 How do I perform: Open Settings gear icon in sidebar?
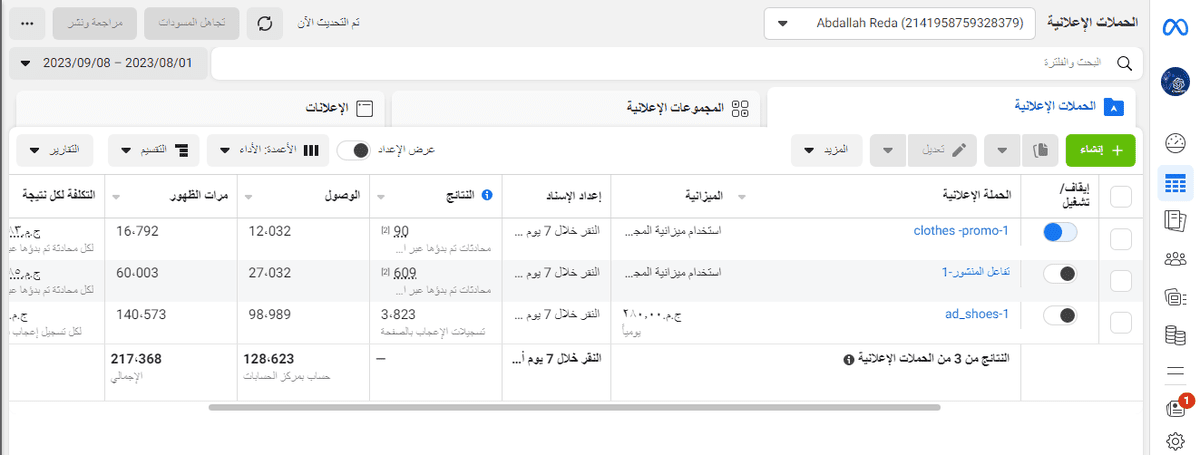click(x=1175, y=441)
